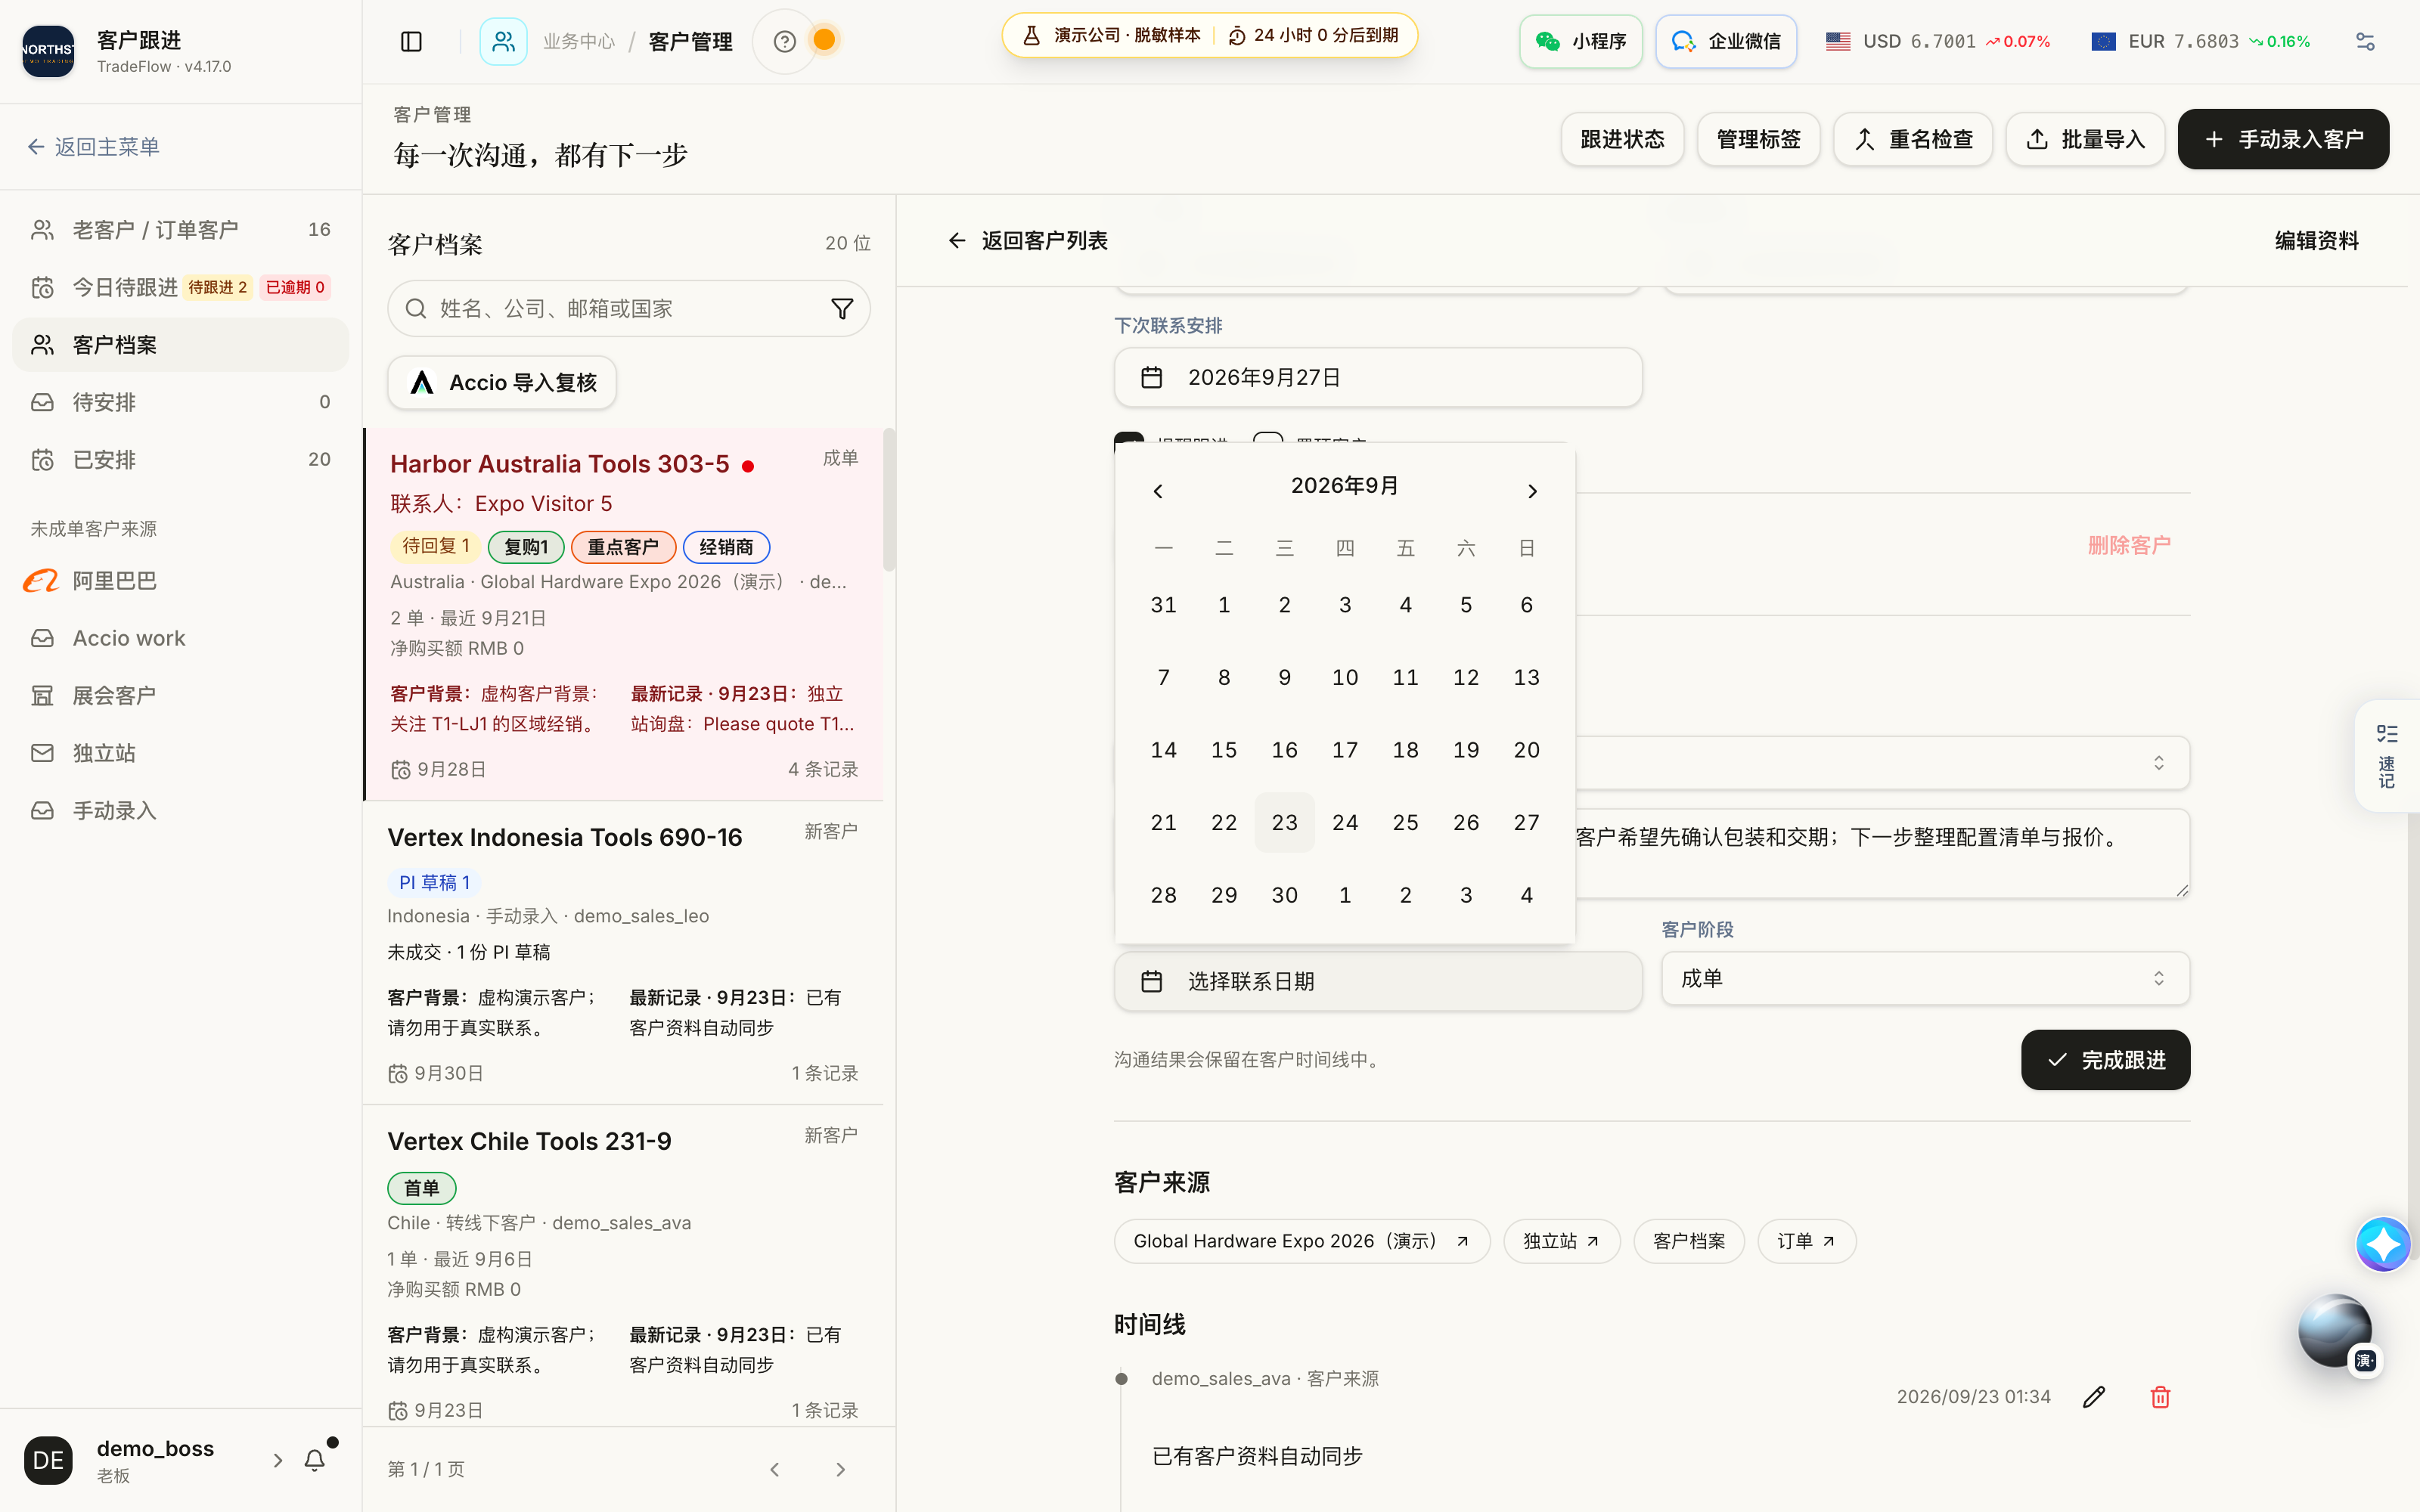Open 今日待跟进 menu item
This screenshot has width=2420, height=1512.
181,287
